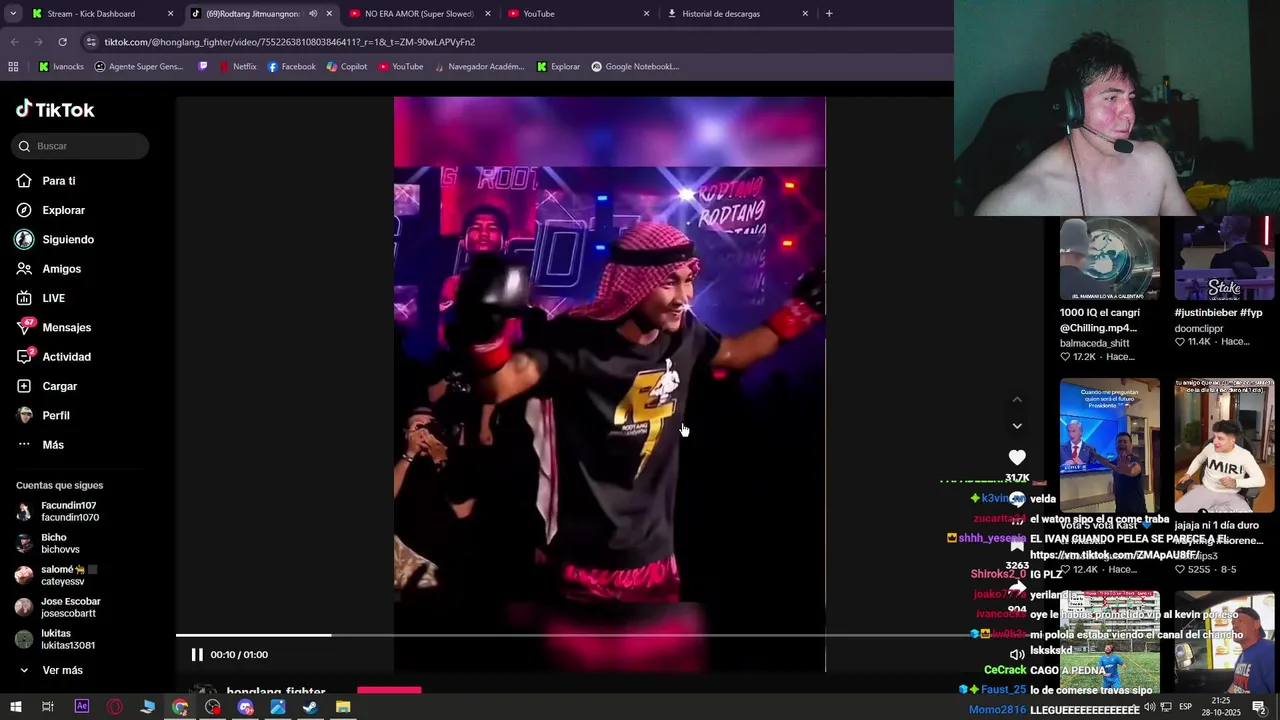Screen dimensions: 1280x720
Task: Open Mensajes inbox with badge
Action: (24, 327)
